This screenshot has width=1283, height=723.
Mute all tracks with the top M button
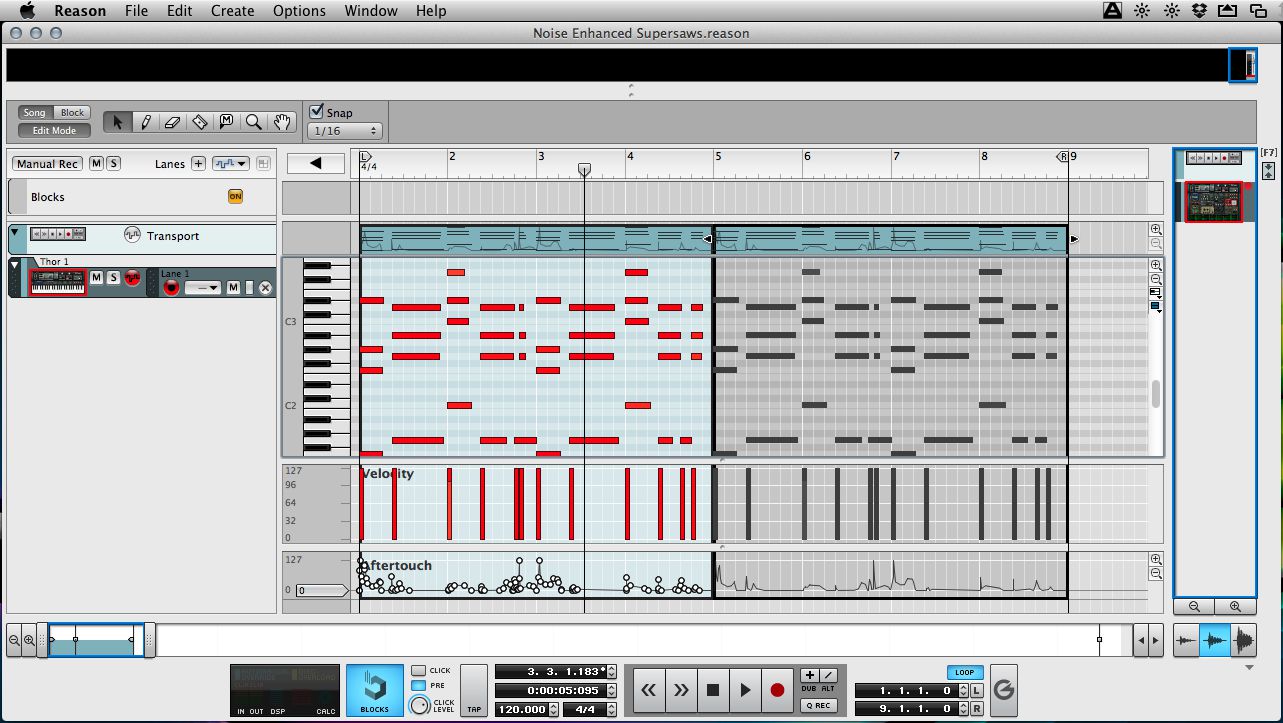pyautogui.click(x=96, y=163)
